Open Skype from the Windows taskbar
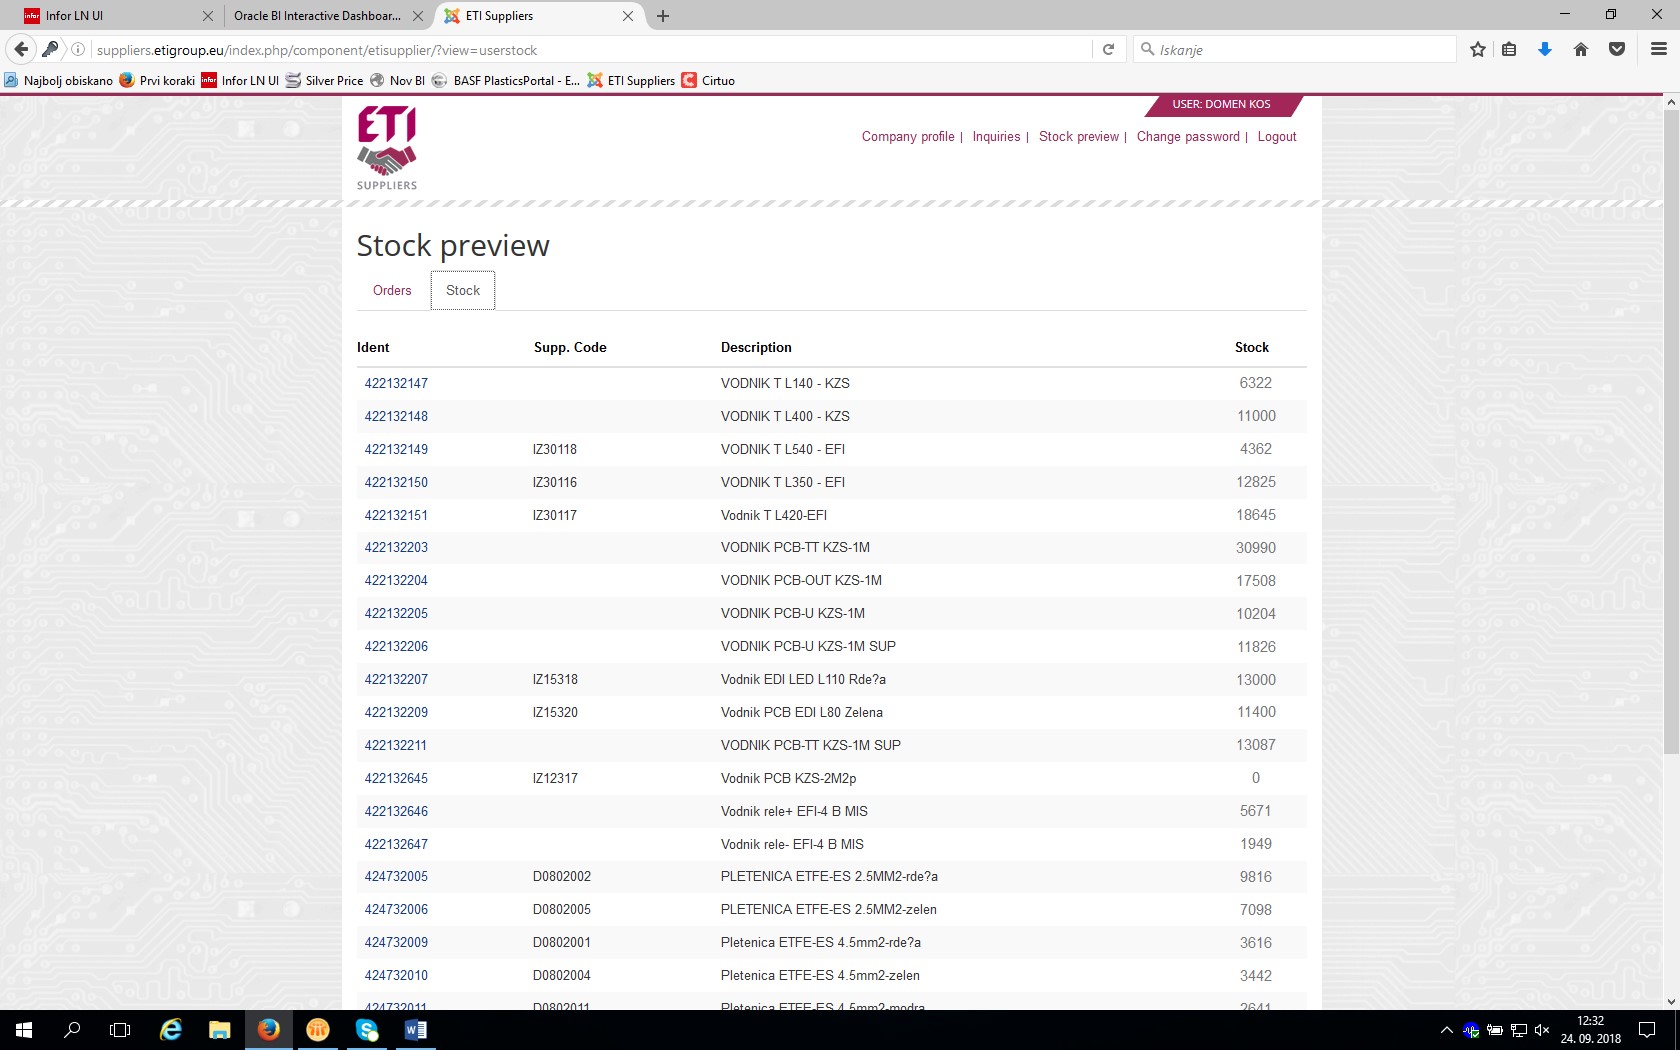Screen dimensions: 1680x1050 coord(367,1029)
